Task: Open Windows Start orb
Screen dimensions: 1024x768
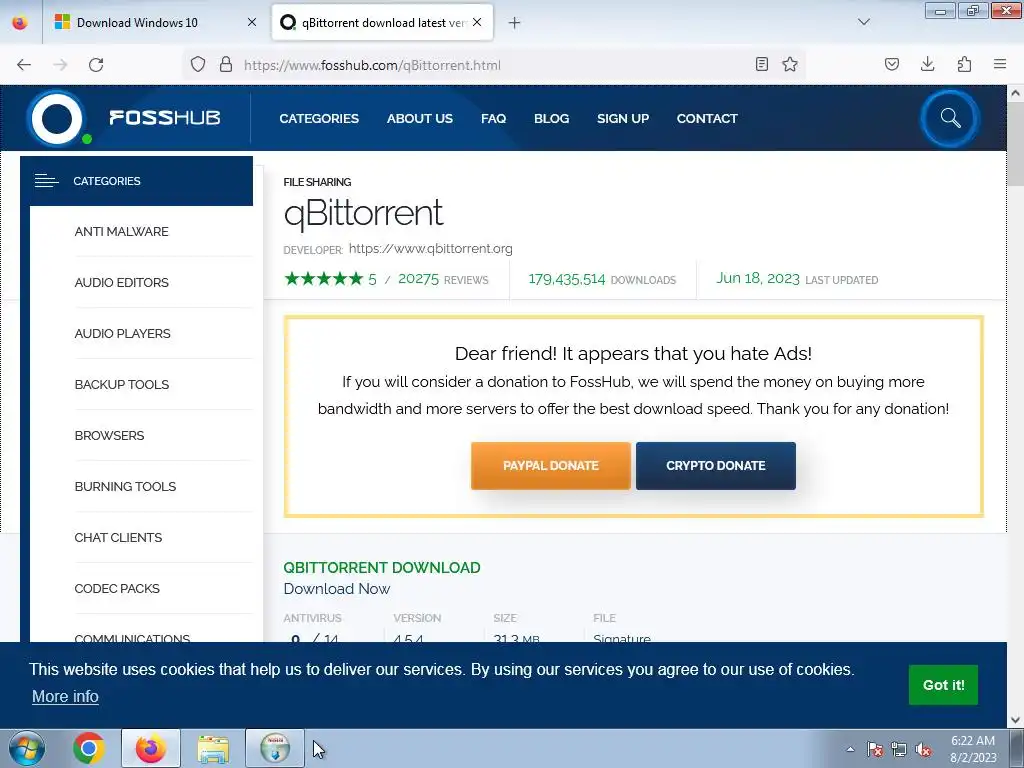Action: click(x=27, y=748)
